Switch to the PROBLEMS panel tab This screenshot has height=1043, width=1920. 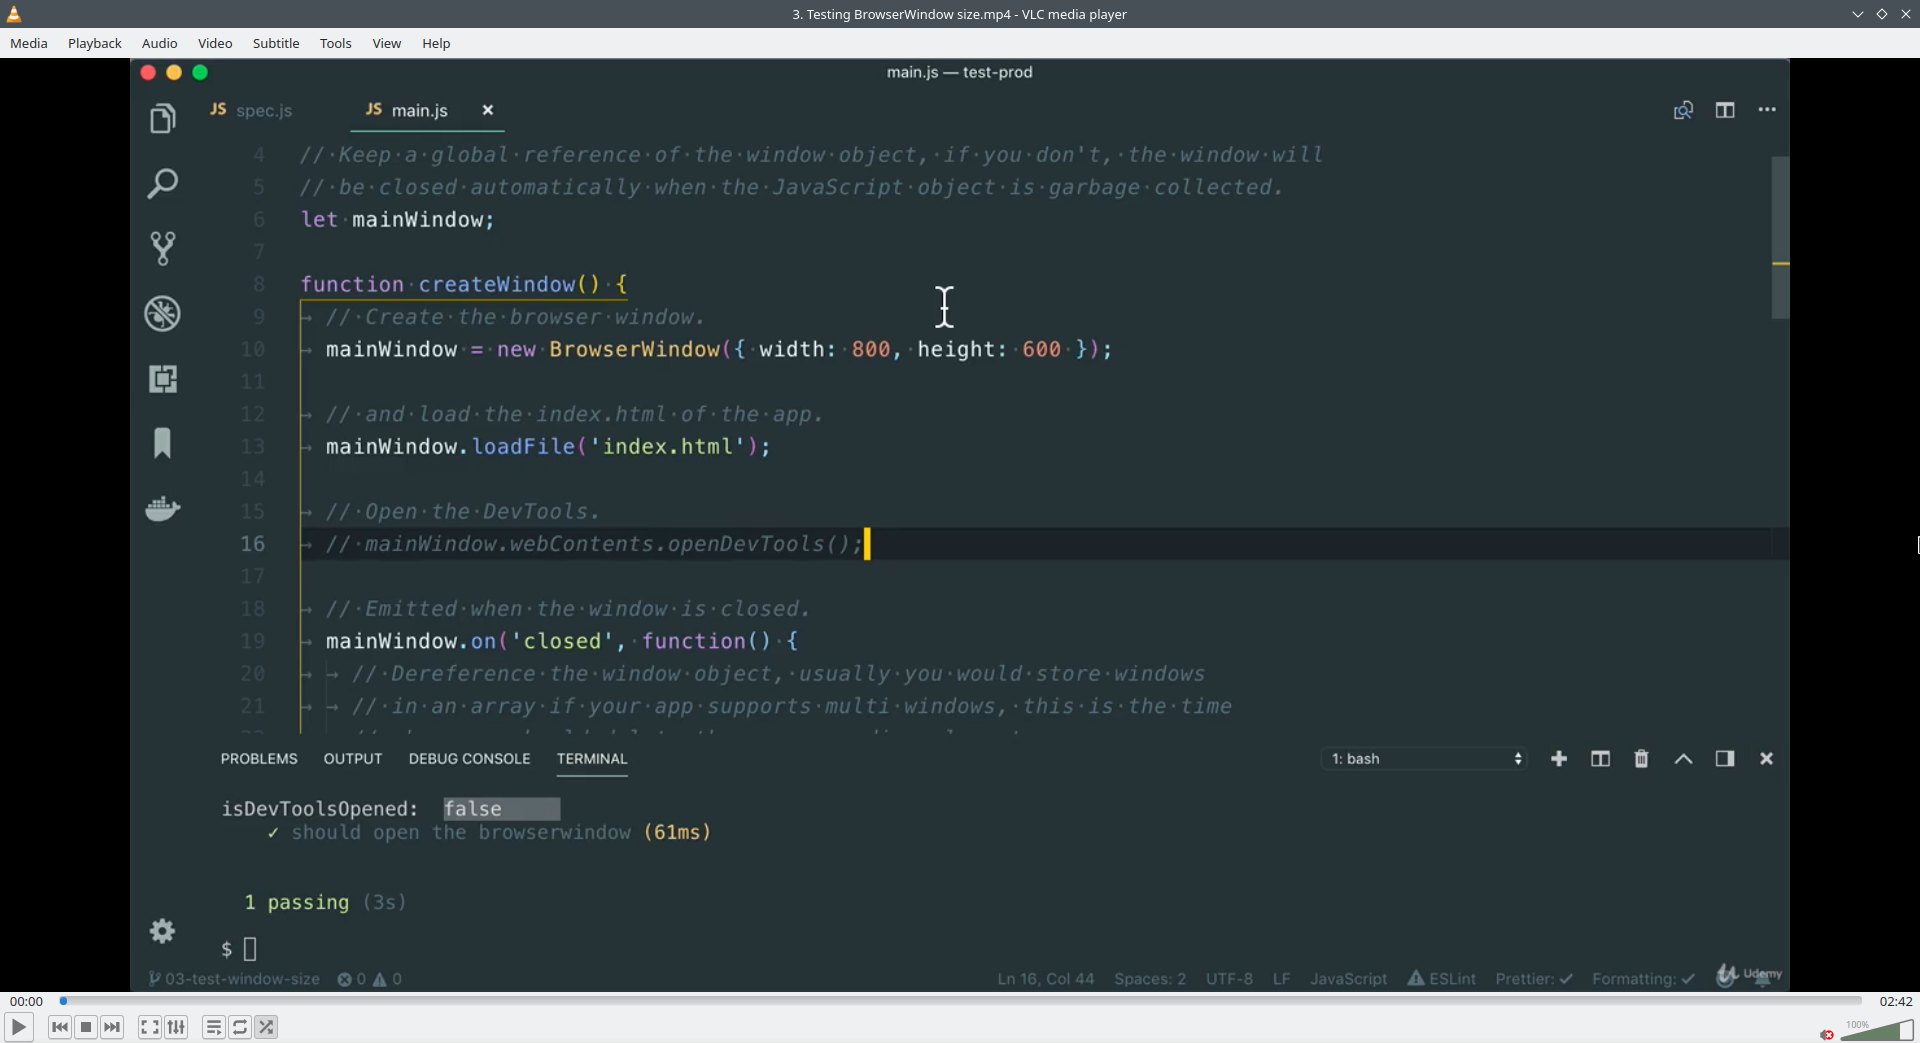pyautogui.click(x=259, y=759)
